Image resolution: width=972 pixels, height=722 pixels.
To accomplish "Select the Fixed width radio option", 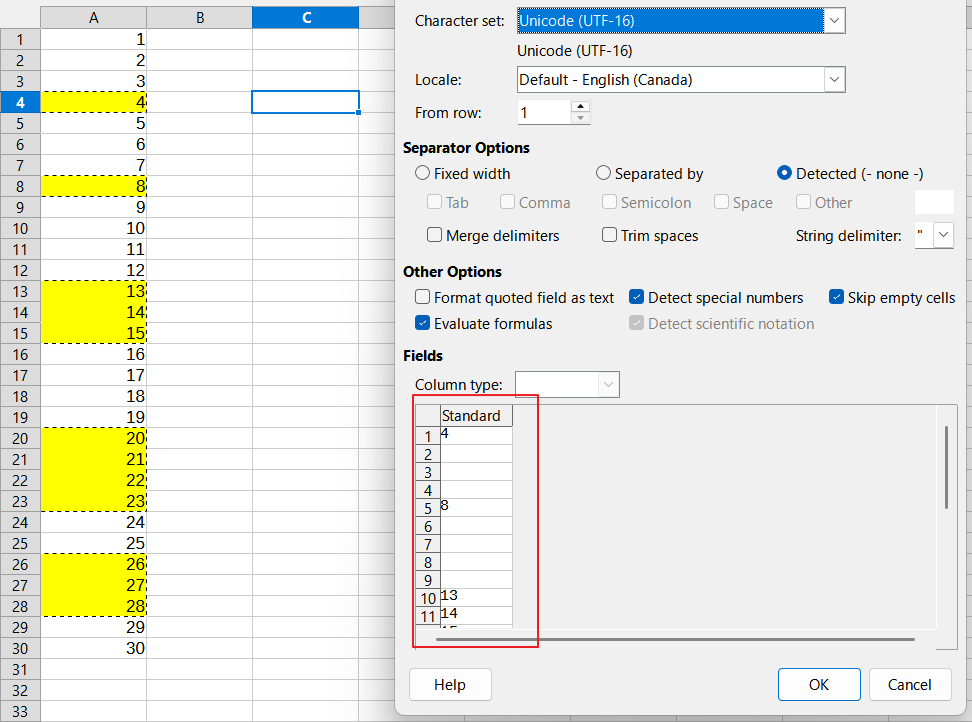I will [x=423, y=174].
